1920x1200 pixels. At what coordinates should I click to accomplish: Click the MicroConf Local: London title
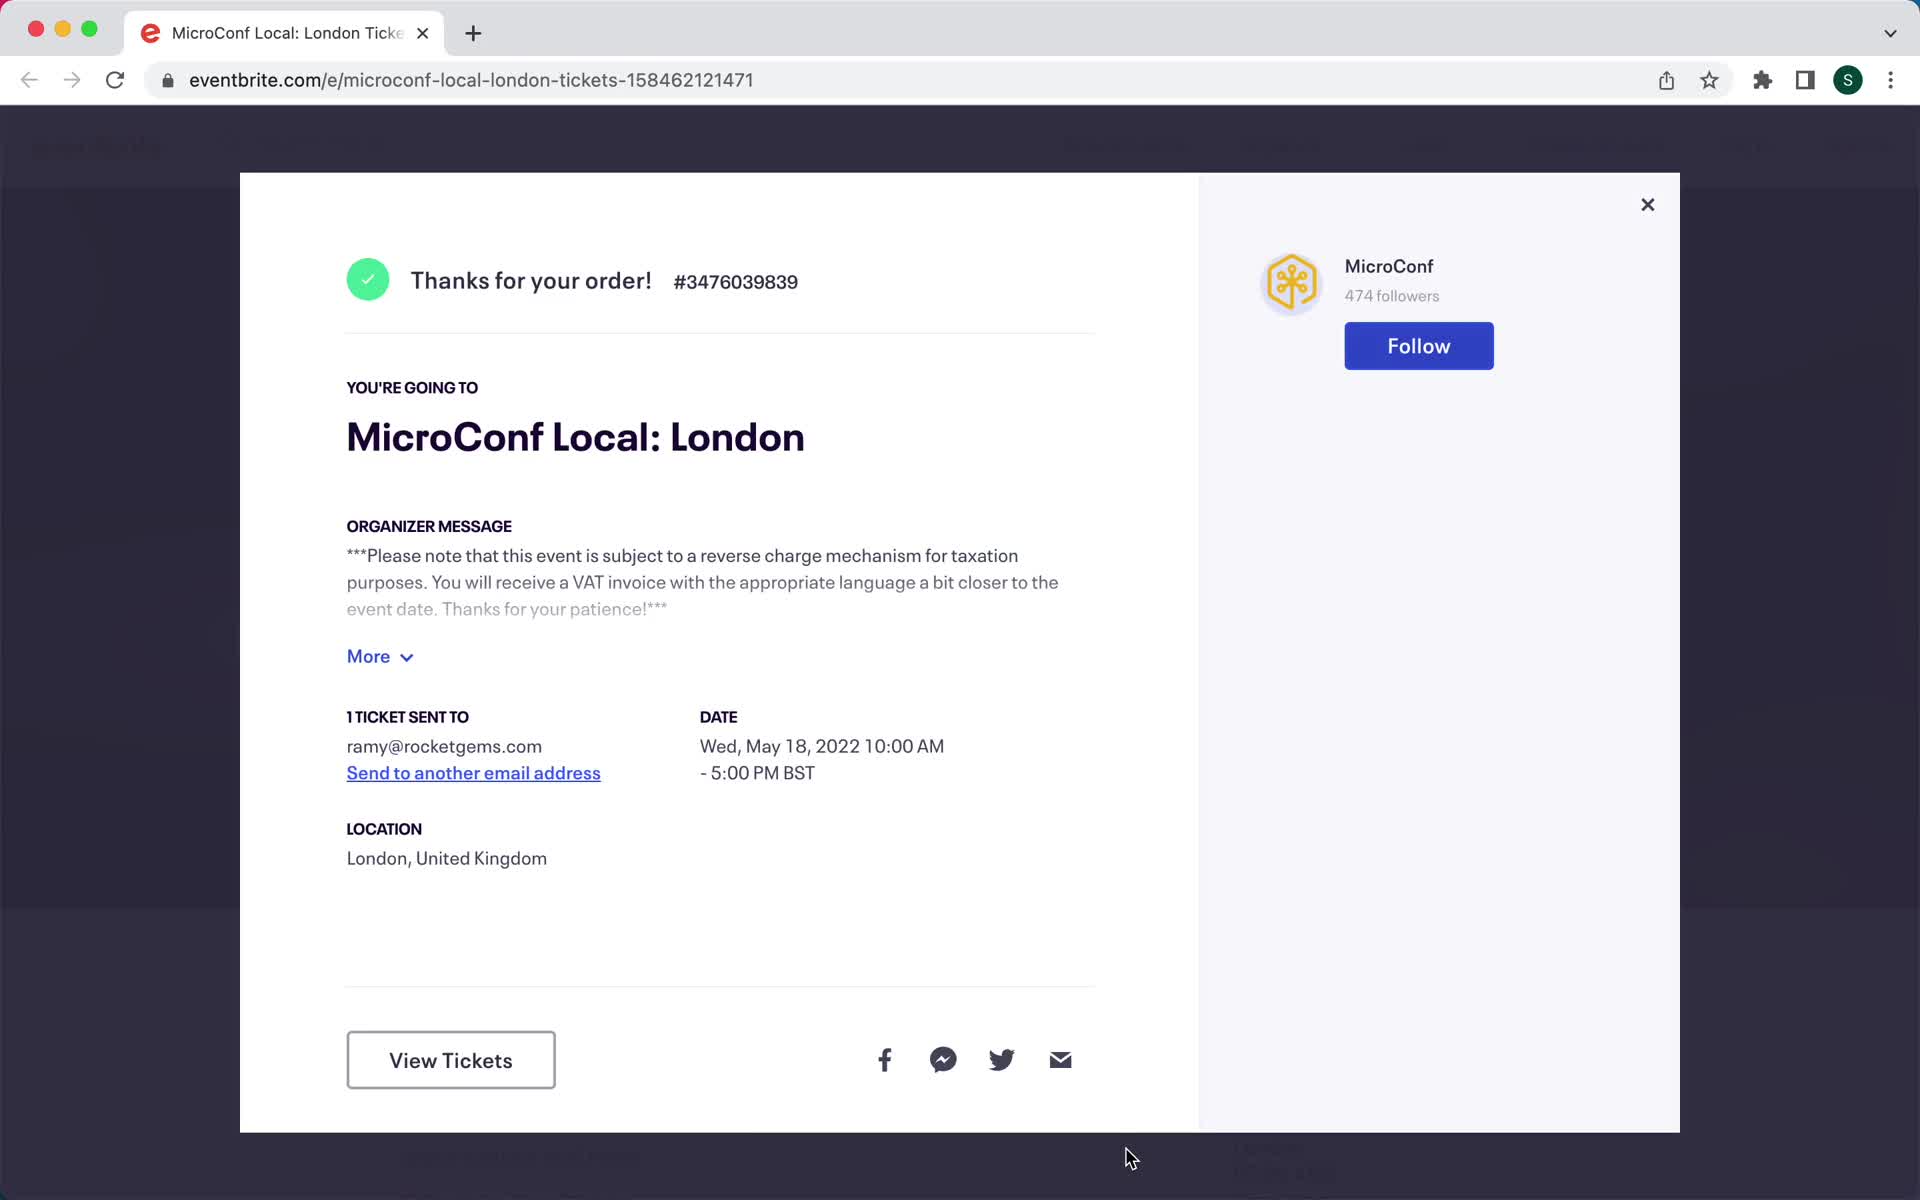coord(576,437)
